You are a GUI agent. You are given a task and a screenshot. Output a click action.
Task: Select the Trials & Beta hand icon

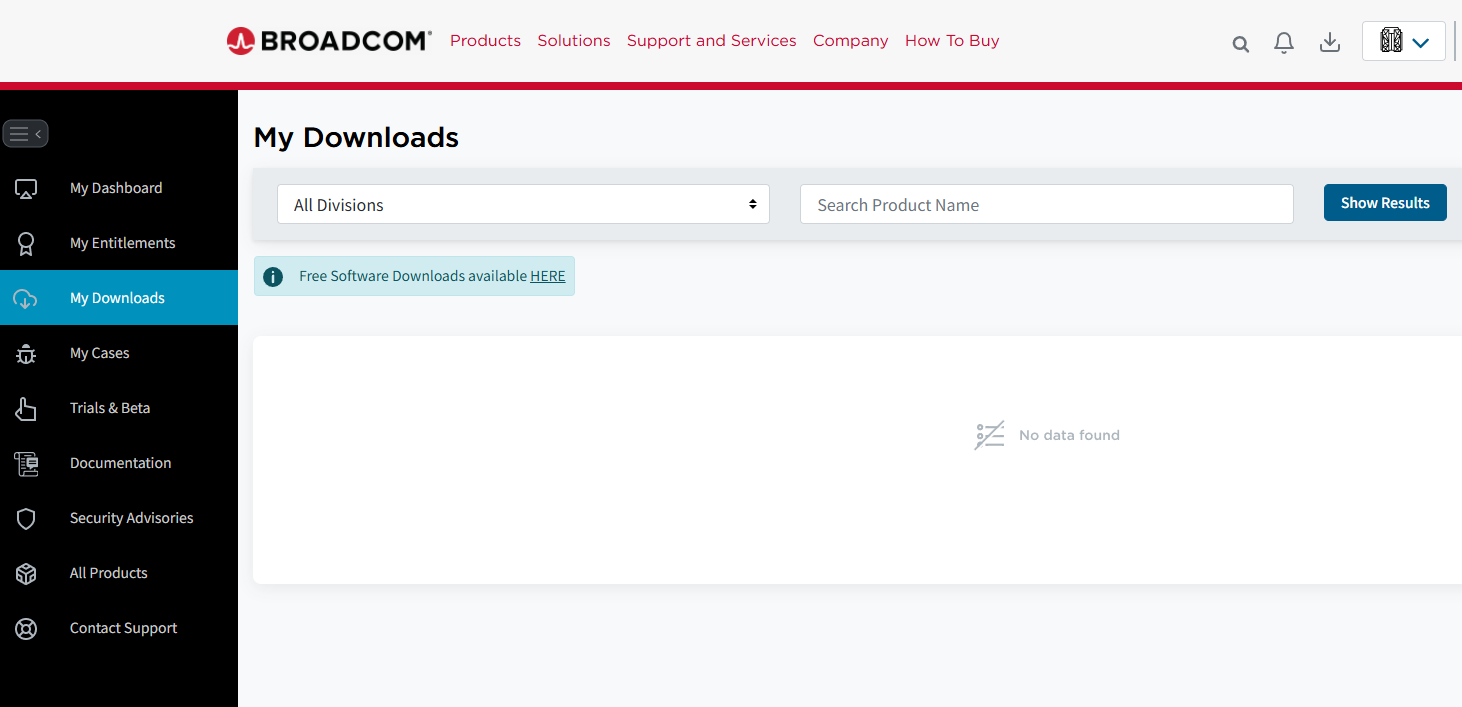pyautogui.click(x=25, y=408)
